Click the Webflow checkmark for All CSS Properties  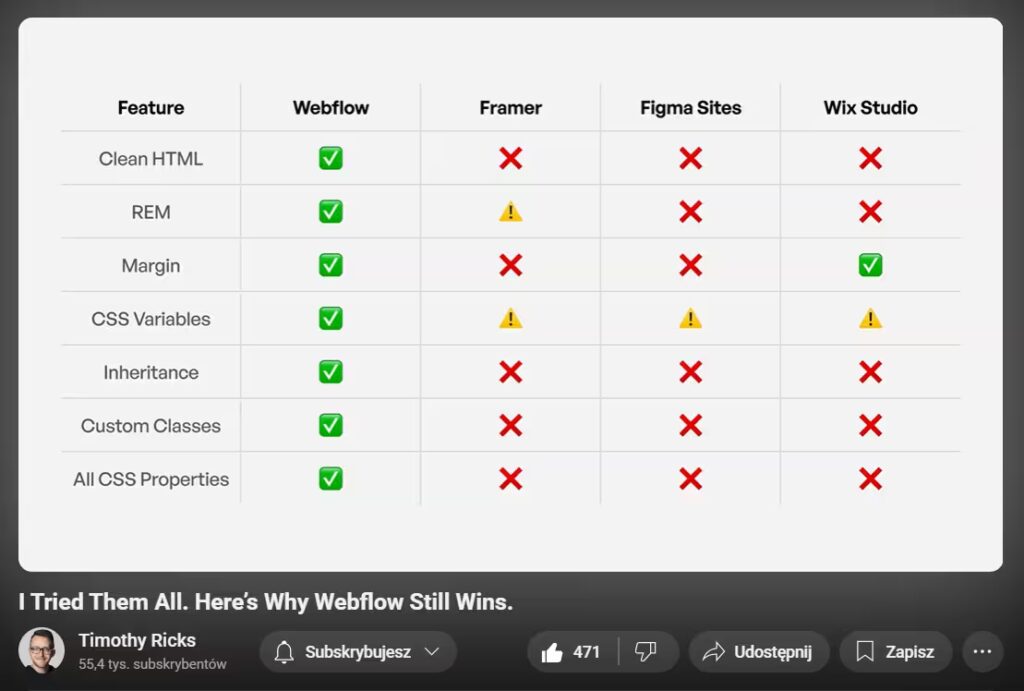[x=330, y=479]
